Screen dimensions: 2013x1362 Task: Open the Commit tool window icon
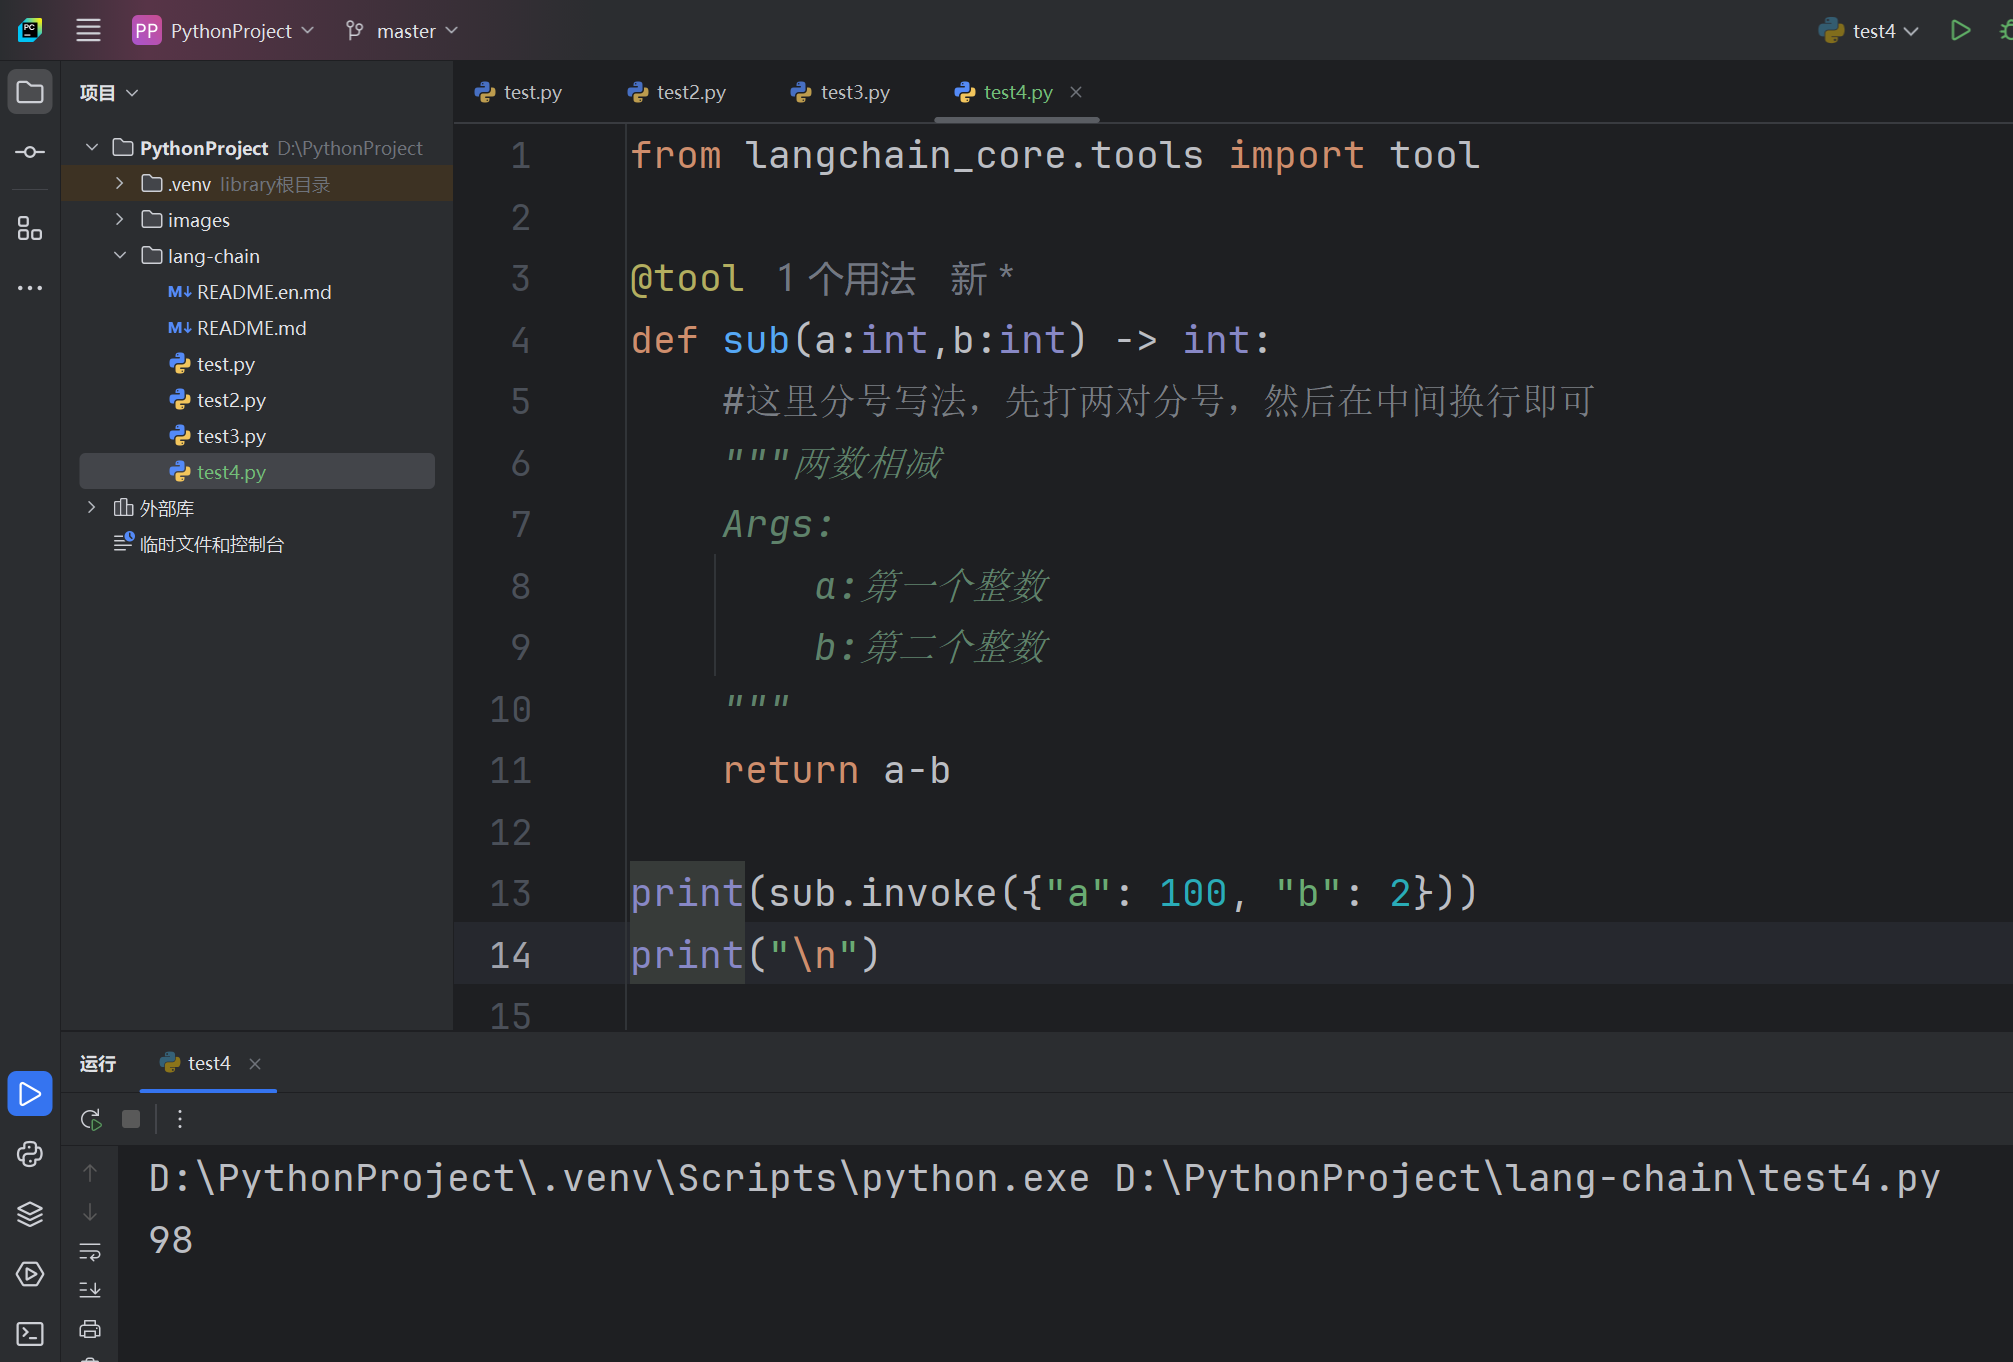click(30, 152)
